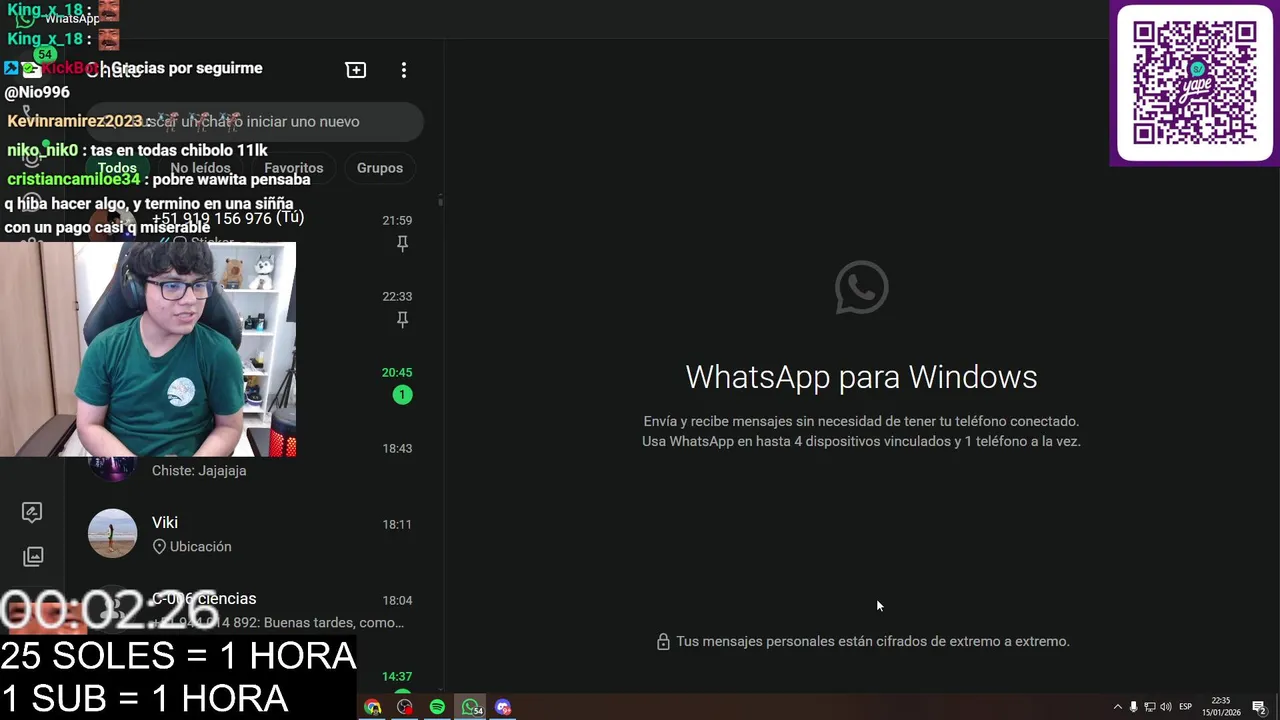Open Viki's profile picture

pos(112,534)
